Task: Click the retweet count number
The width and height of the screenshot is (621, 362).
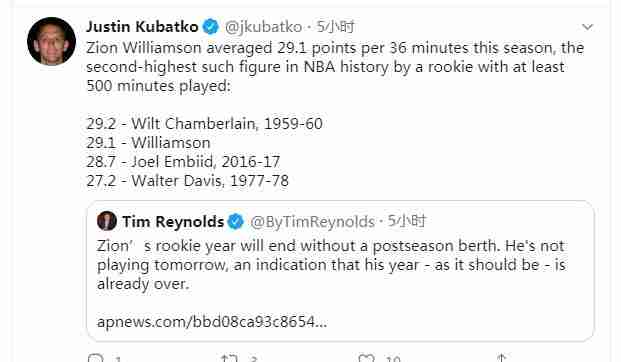Action: click(253, 359)
